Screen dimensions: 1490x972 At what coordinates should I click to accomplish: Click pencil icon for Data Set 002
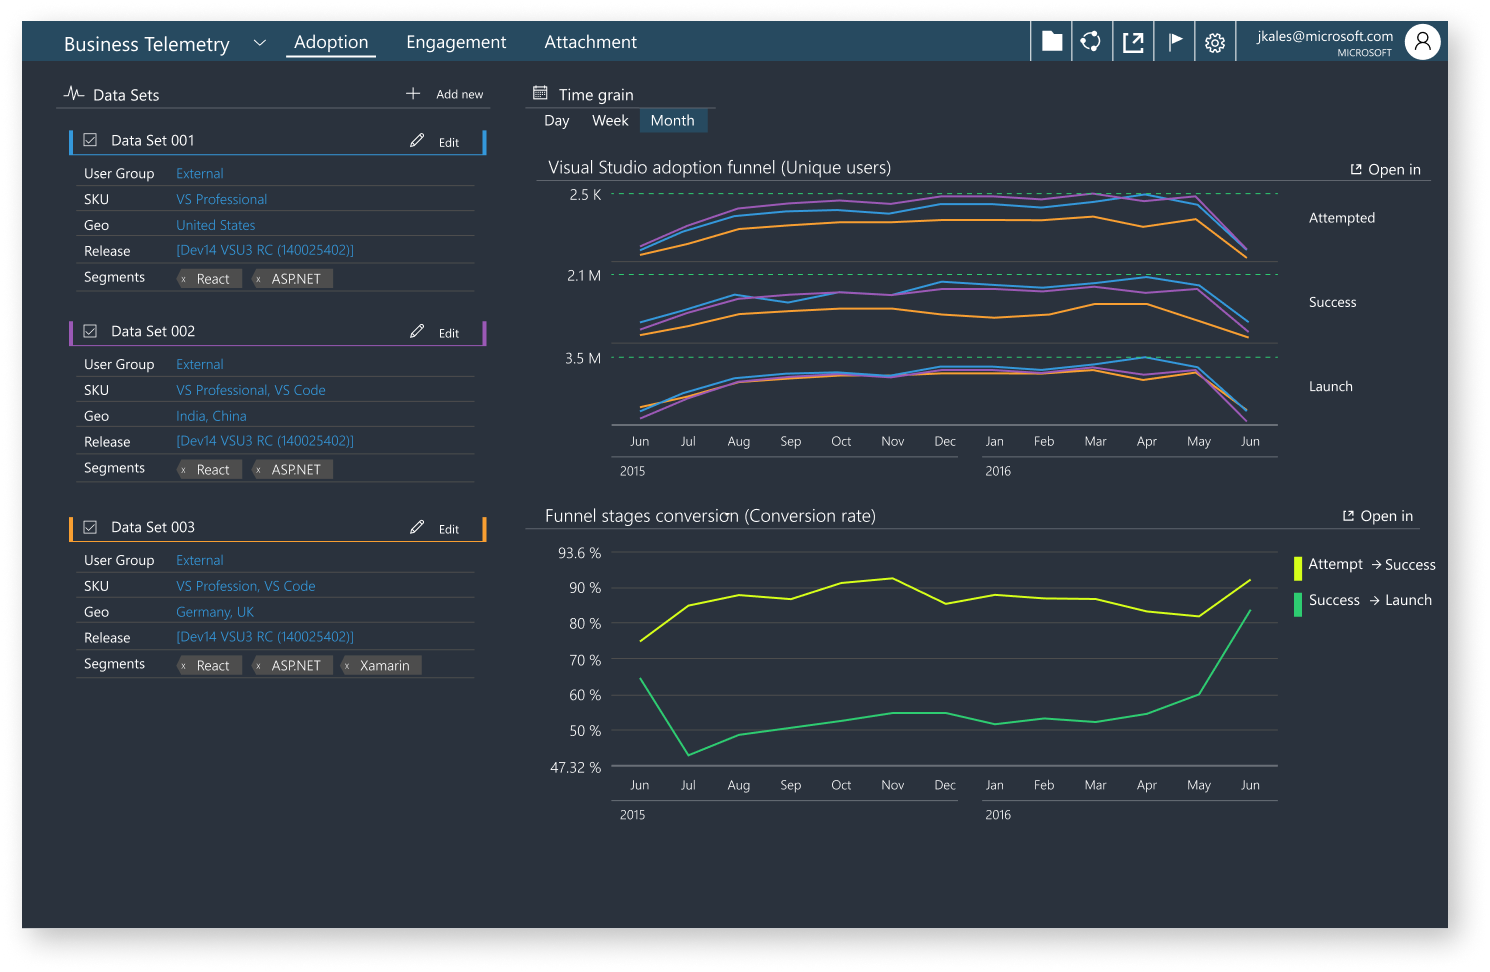[417, 331]
